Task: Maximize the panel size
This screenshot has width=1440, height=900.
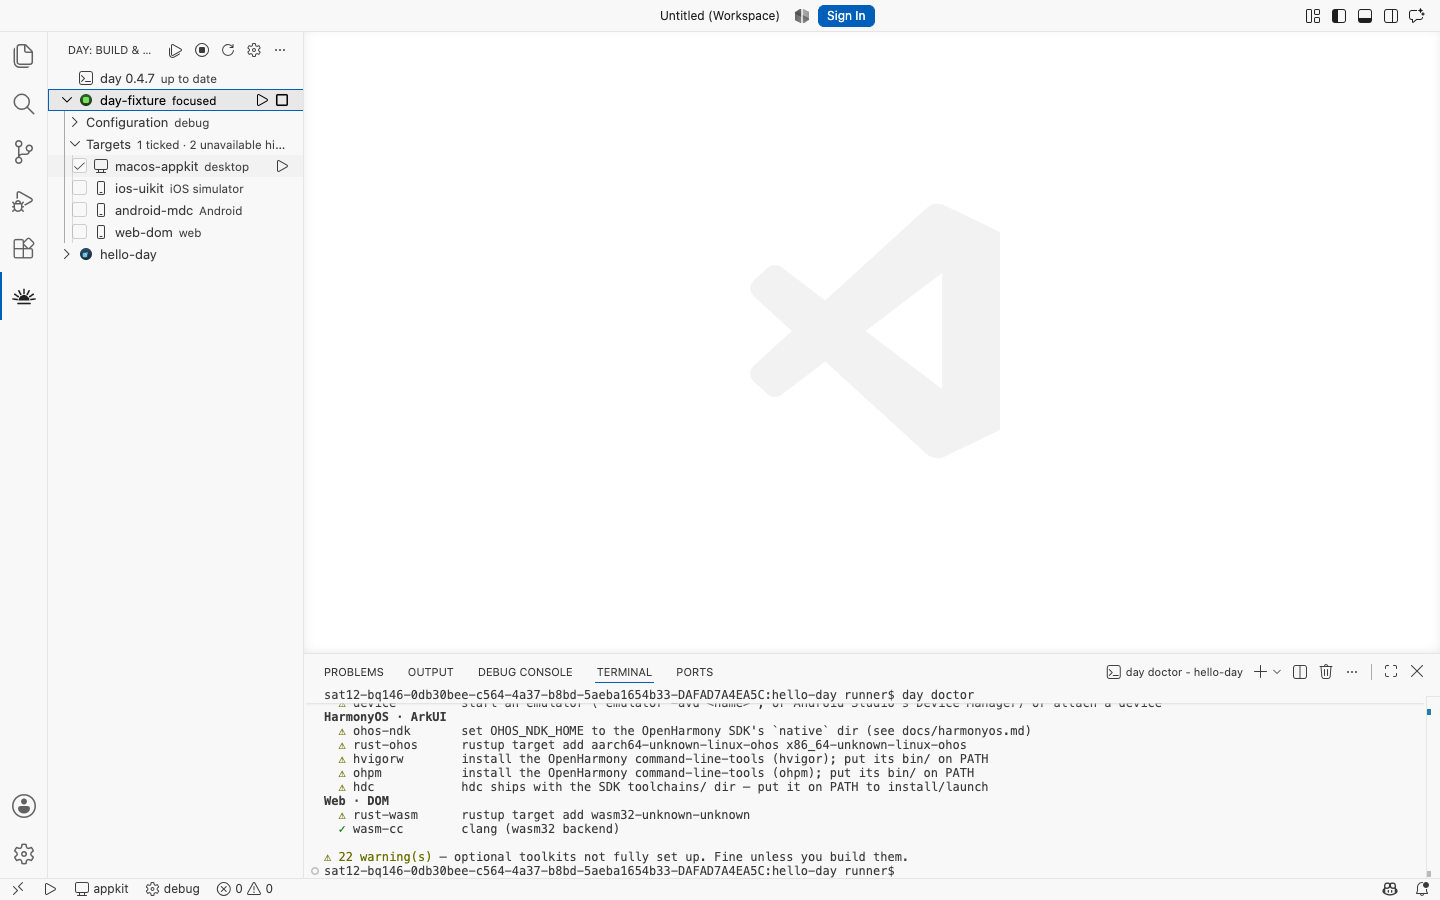Action: [x=1391, y=672]
